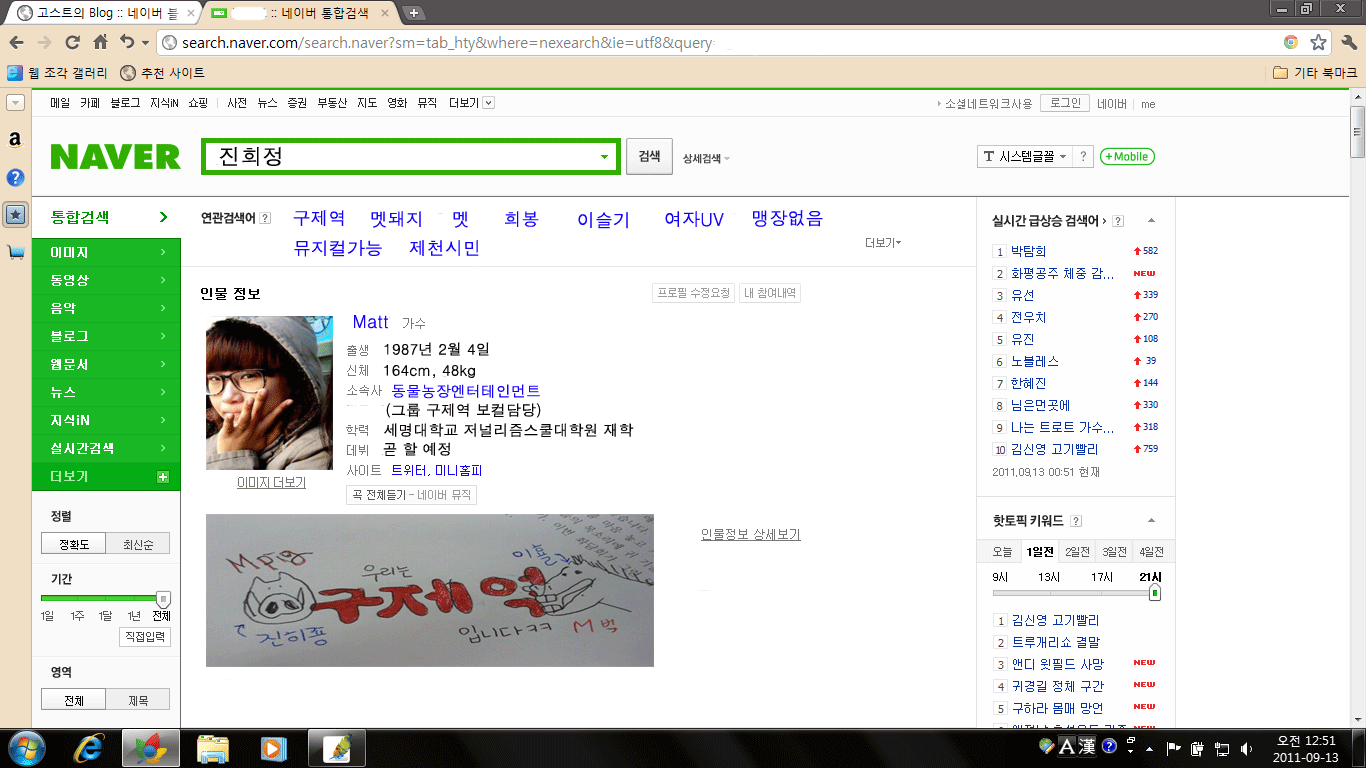Screen dimensions: 1366x768
Task: Click the 프로필 수정요청 button
Action: (693, 293)
